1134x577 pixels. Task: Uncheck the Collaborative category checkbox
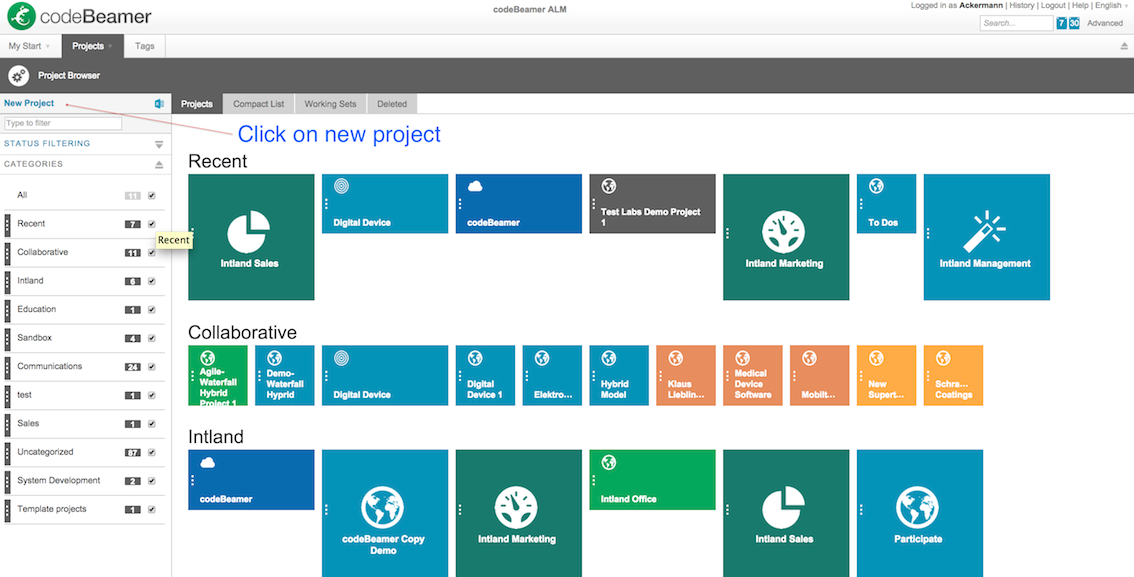pos(152,252)
